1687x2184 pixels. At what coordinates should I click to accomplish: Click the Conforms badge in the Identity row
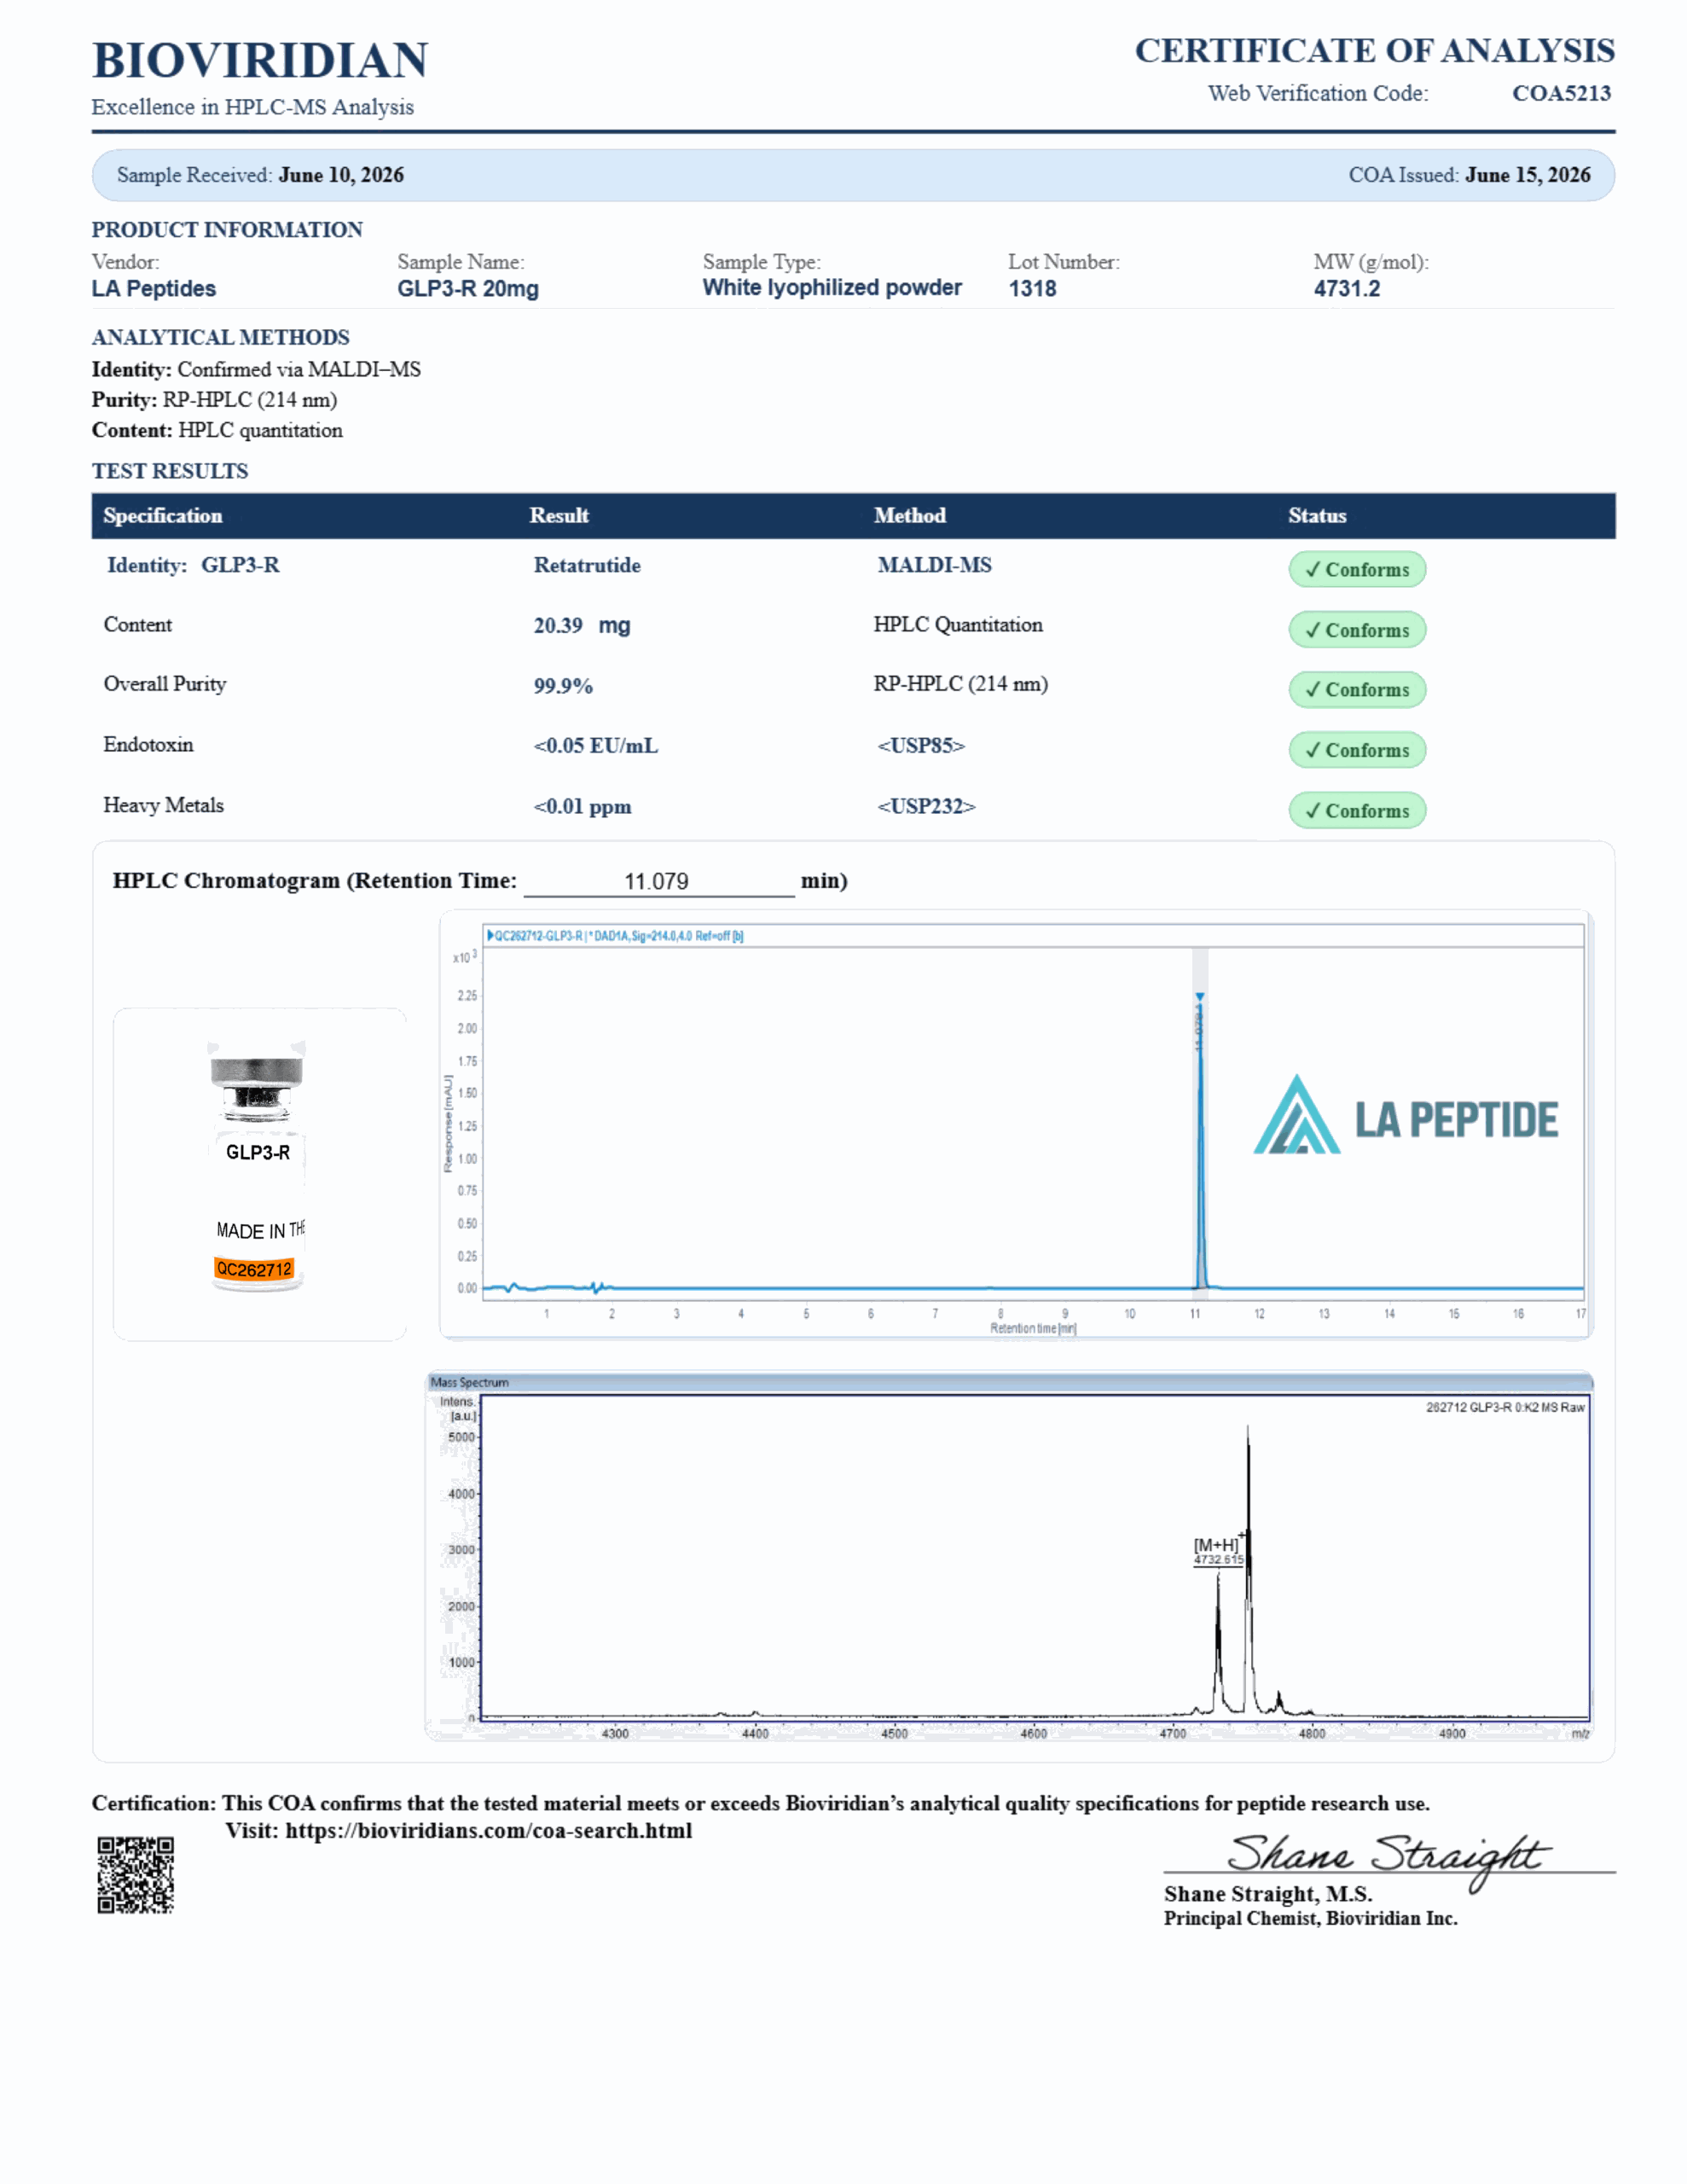[1357, 570]
